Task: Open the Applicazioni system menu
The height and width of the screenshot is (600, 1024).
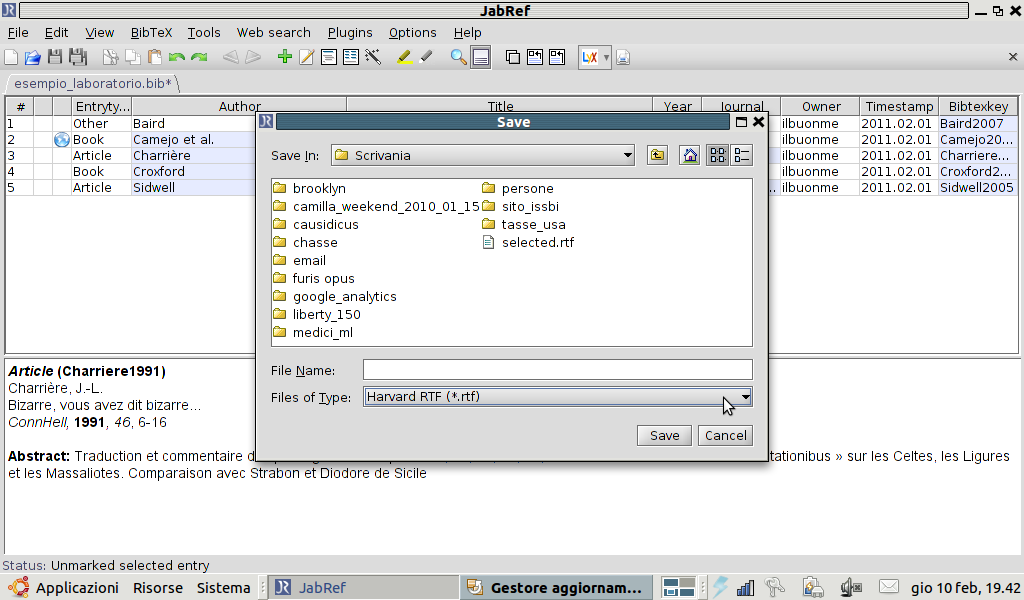Action: 77,588
